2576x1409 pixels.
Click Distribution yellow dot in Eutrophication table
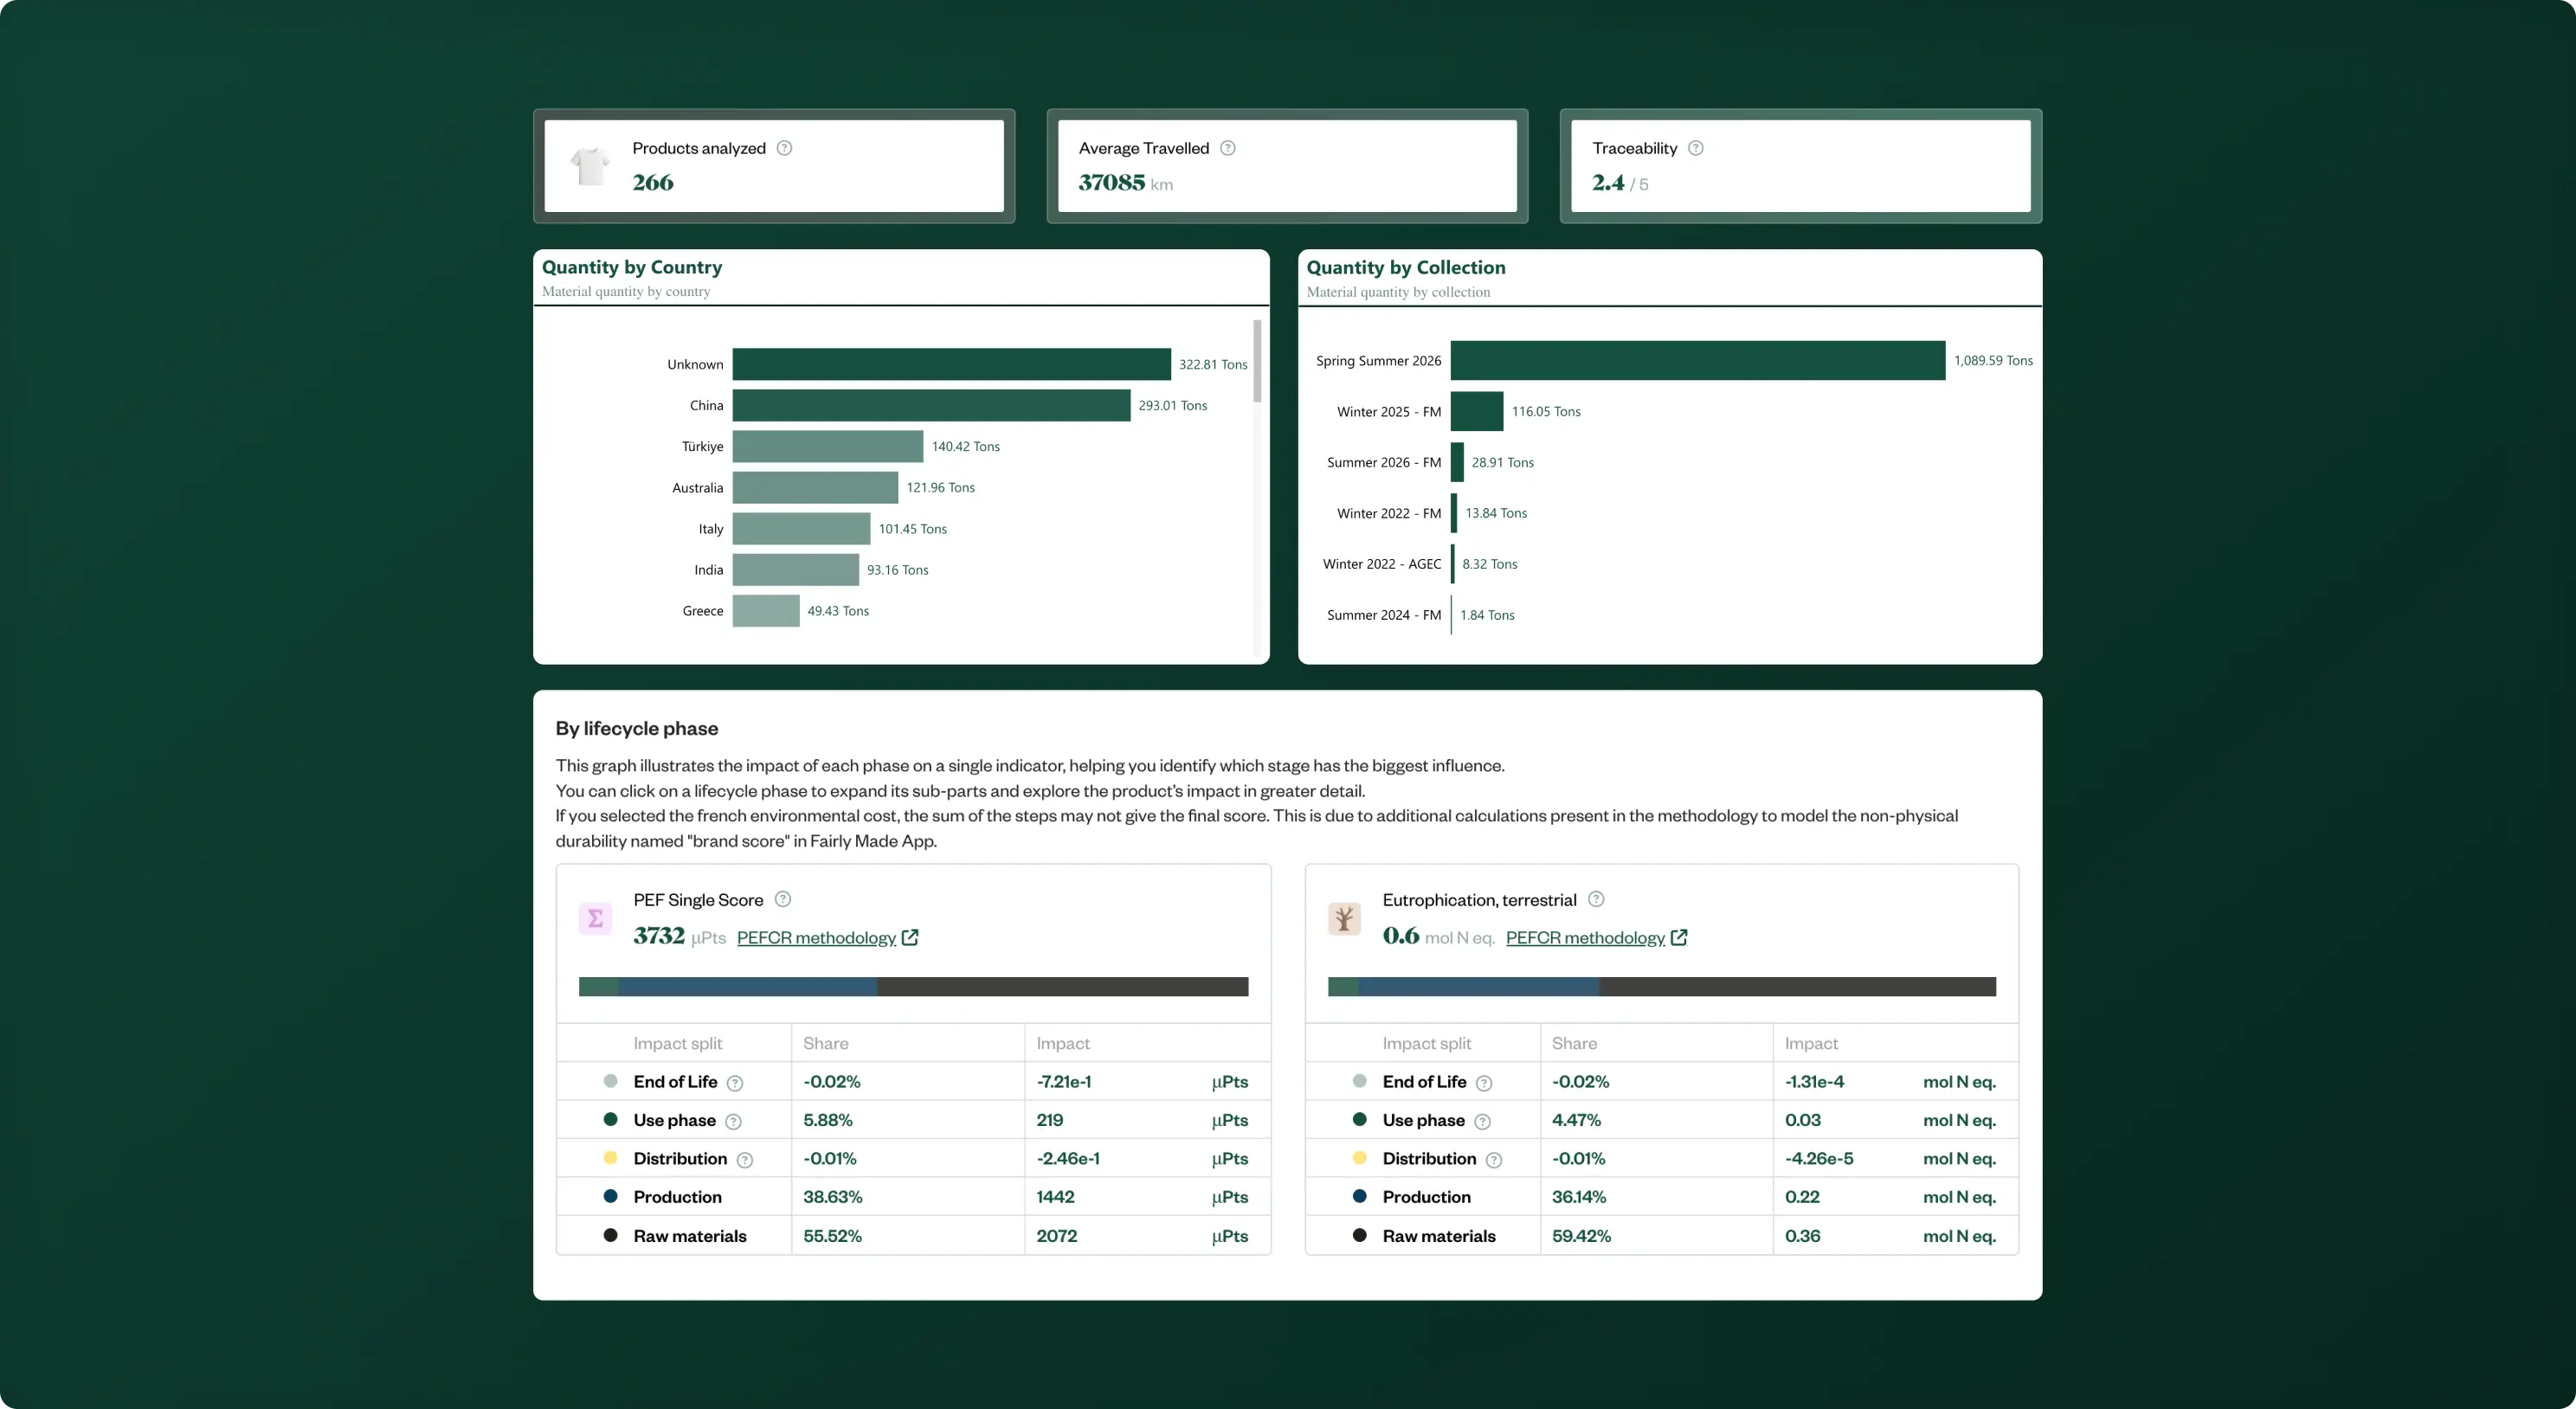[x=1359, y=1158]
